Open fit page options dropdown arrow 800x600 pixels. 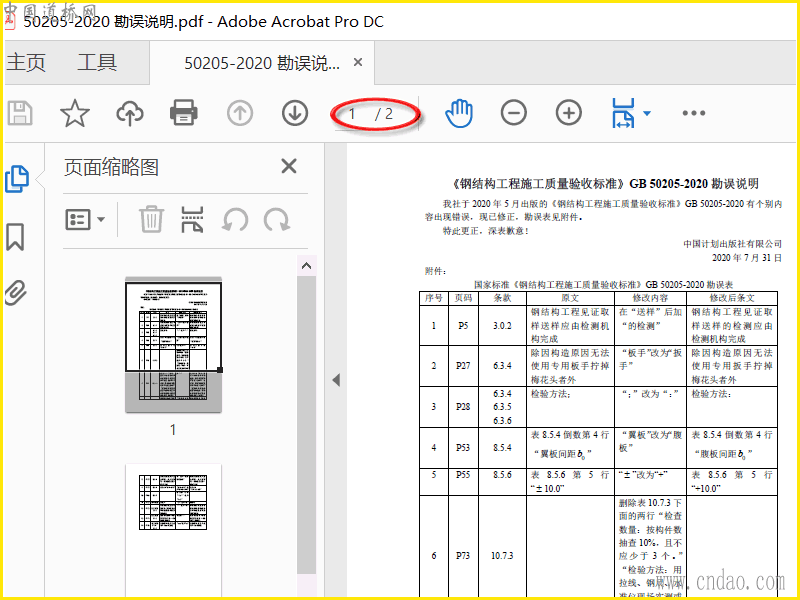pos(647,113)
